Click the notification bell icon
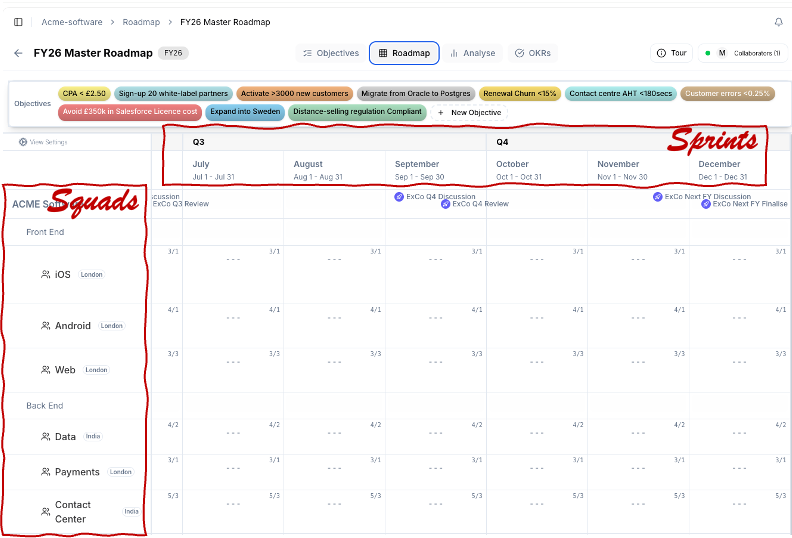The width and height of the screenshot is (792, 538). point(778,22)
